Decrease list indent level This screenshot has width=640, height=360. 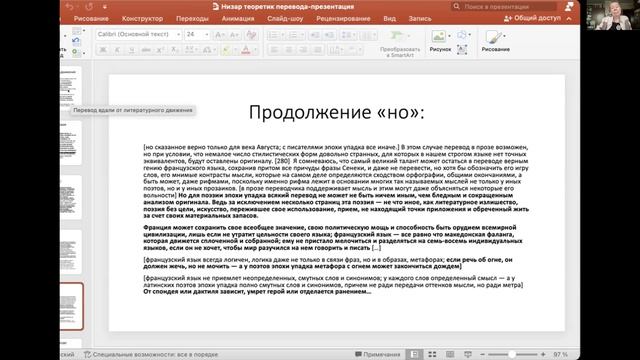pos(315,36)
